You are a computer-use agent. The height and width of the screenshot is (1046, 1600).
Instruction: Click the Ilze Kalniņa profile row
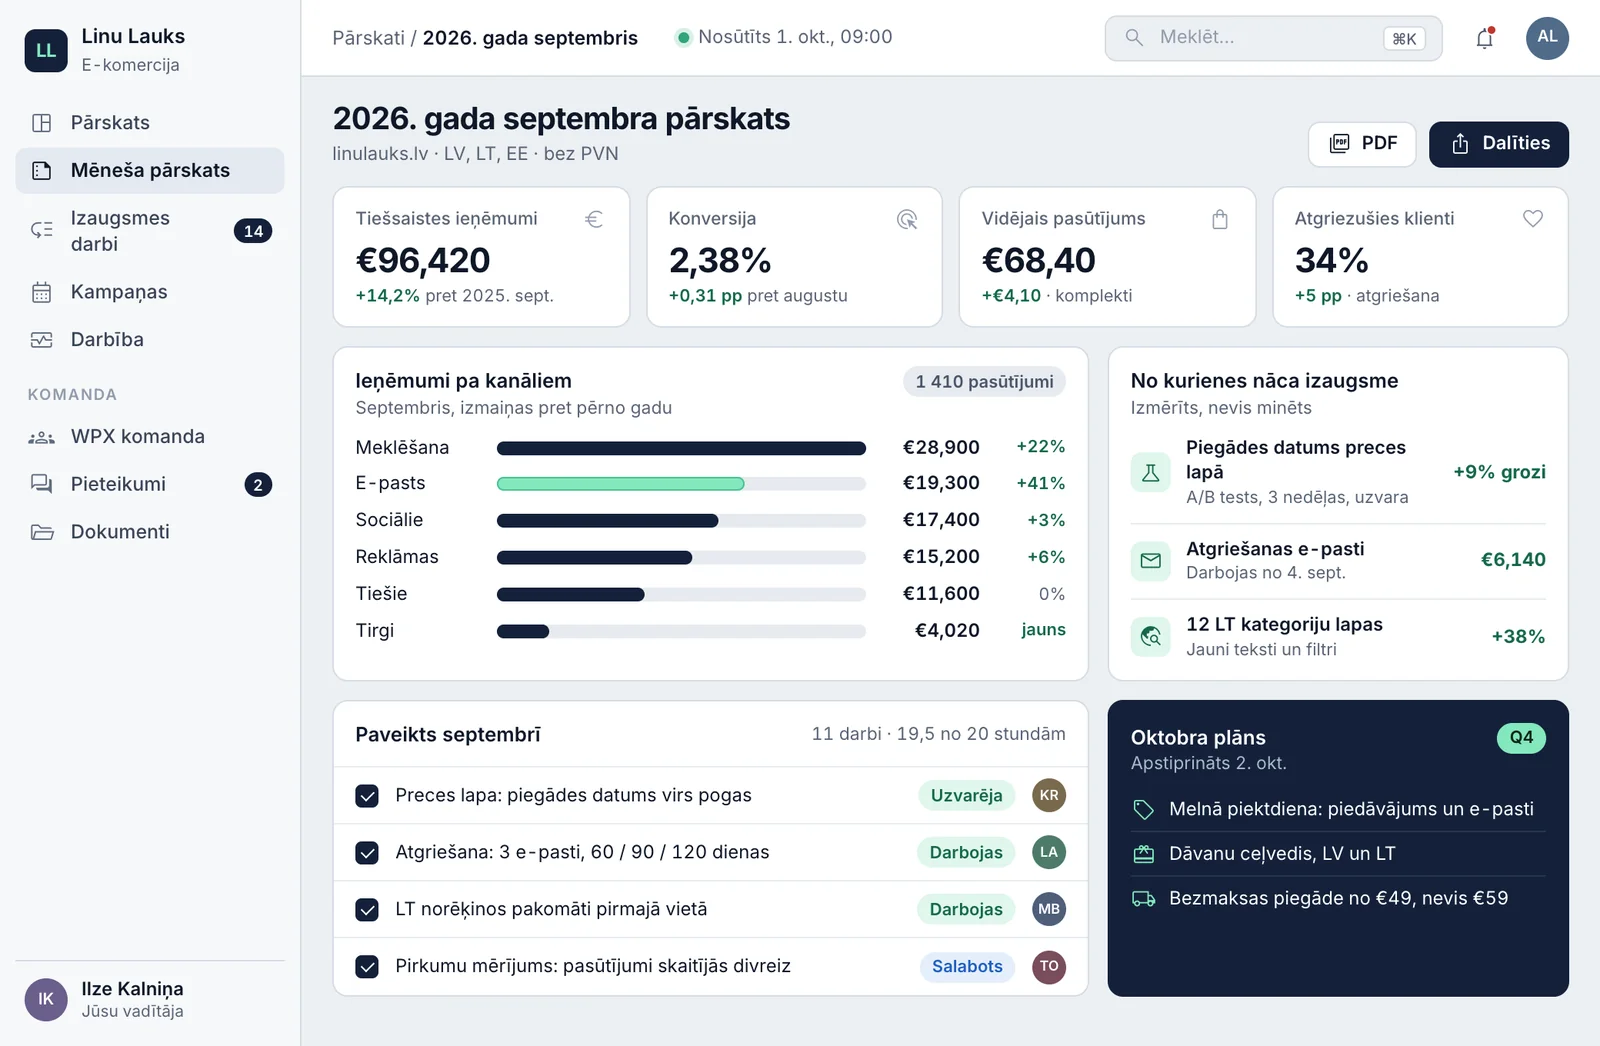click(150, 999)
